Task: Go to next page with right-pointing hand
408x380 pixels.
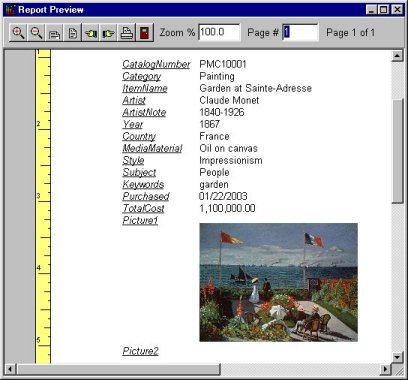Action: (x=108, y=33)
